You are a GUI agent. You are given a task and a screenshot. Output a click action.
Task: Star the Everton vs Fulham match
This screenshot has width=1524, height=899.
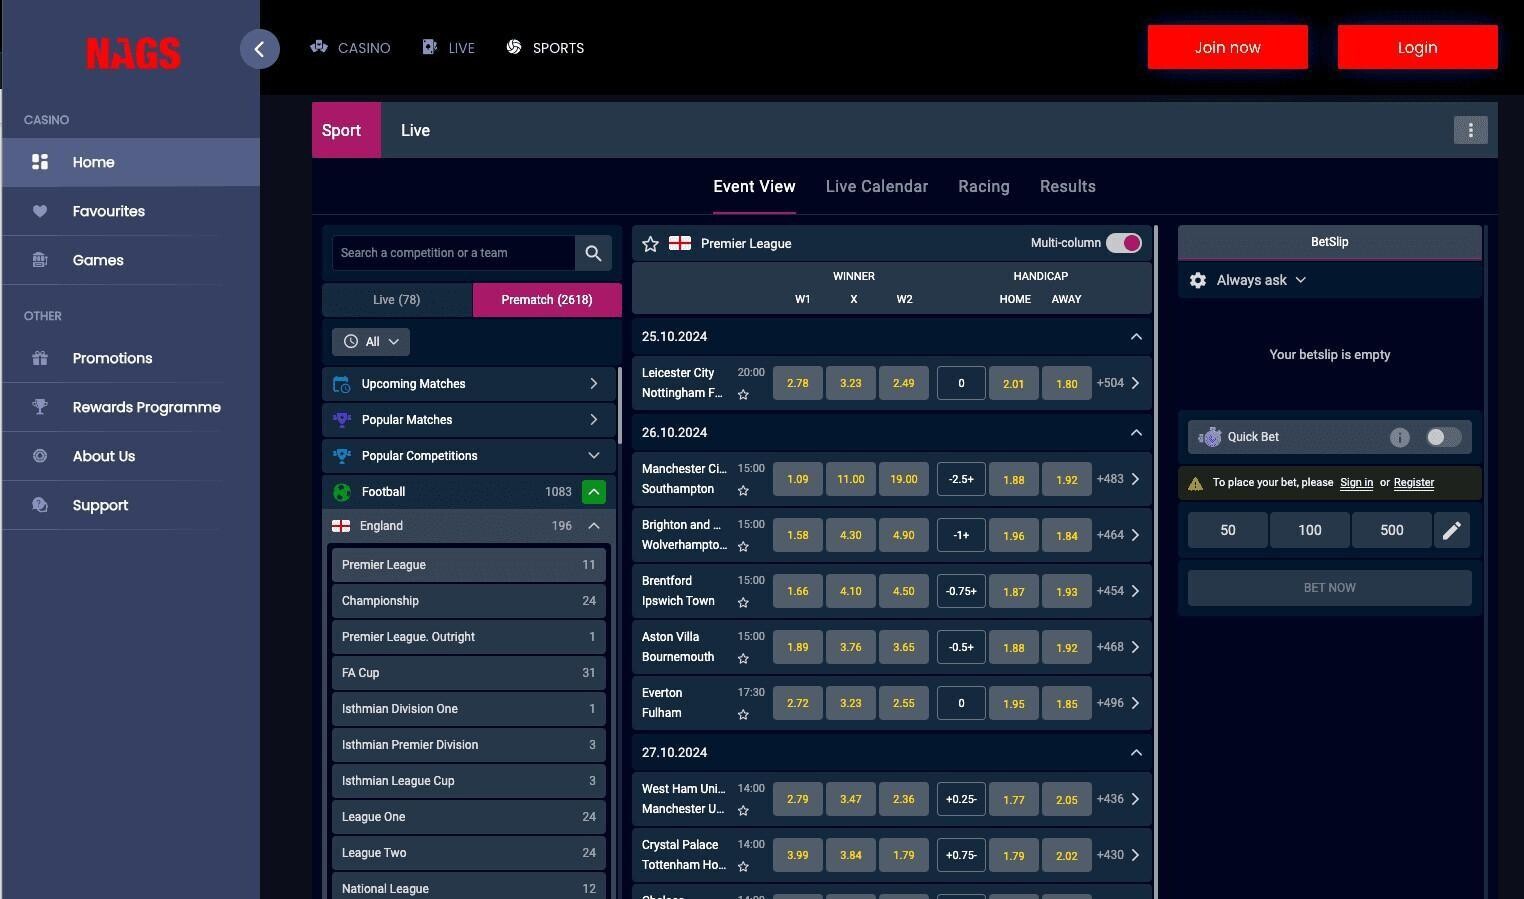tap(743, 715)
